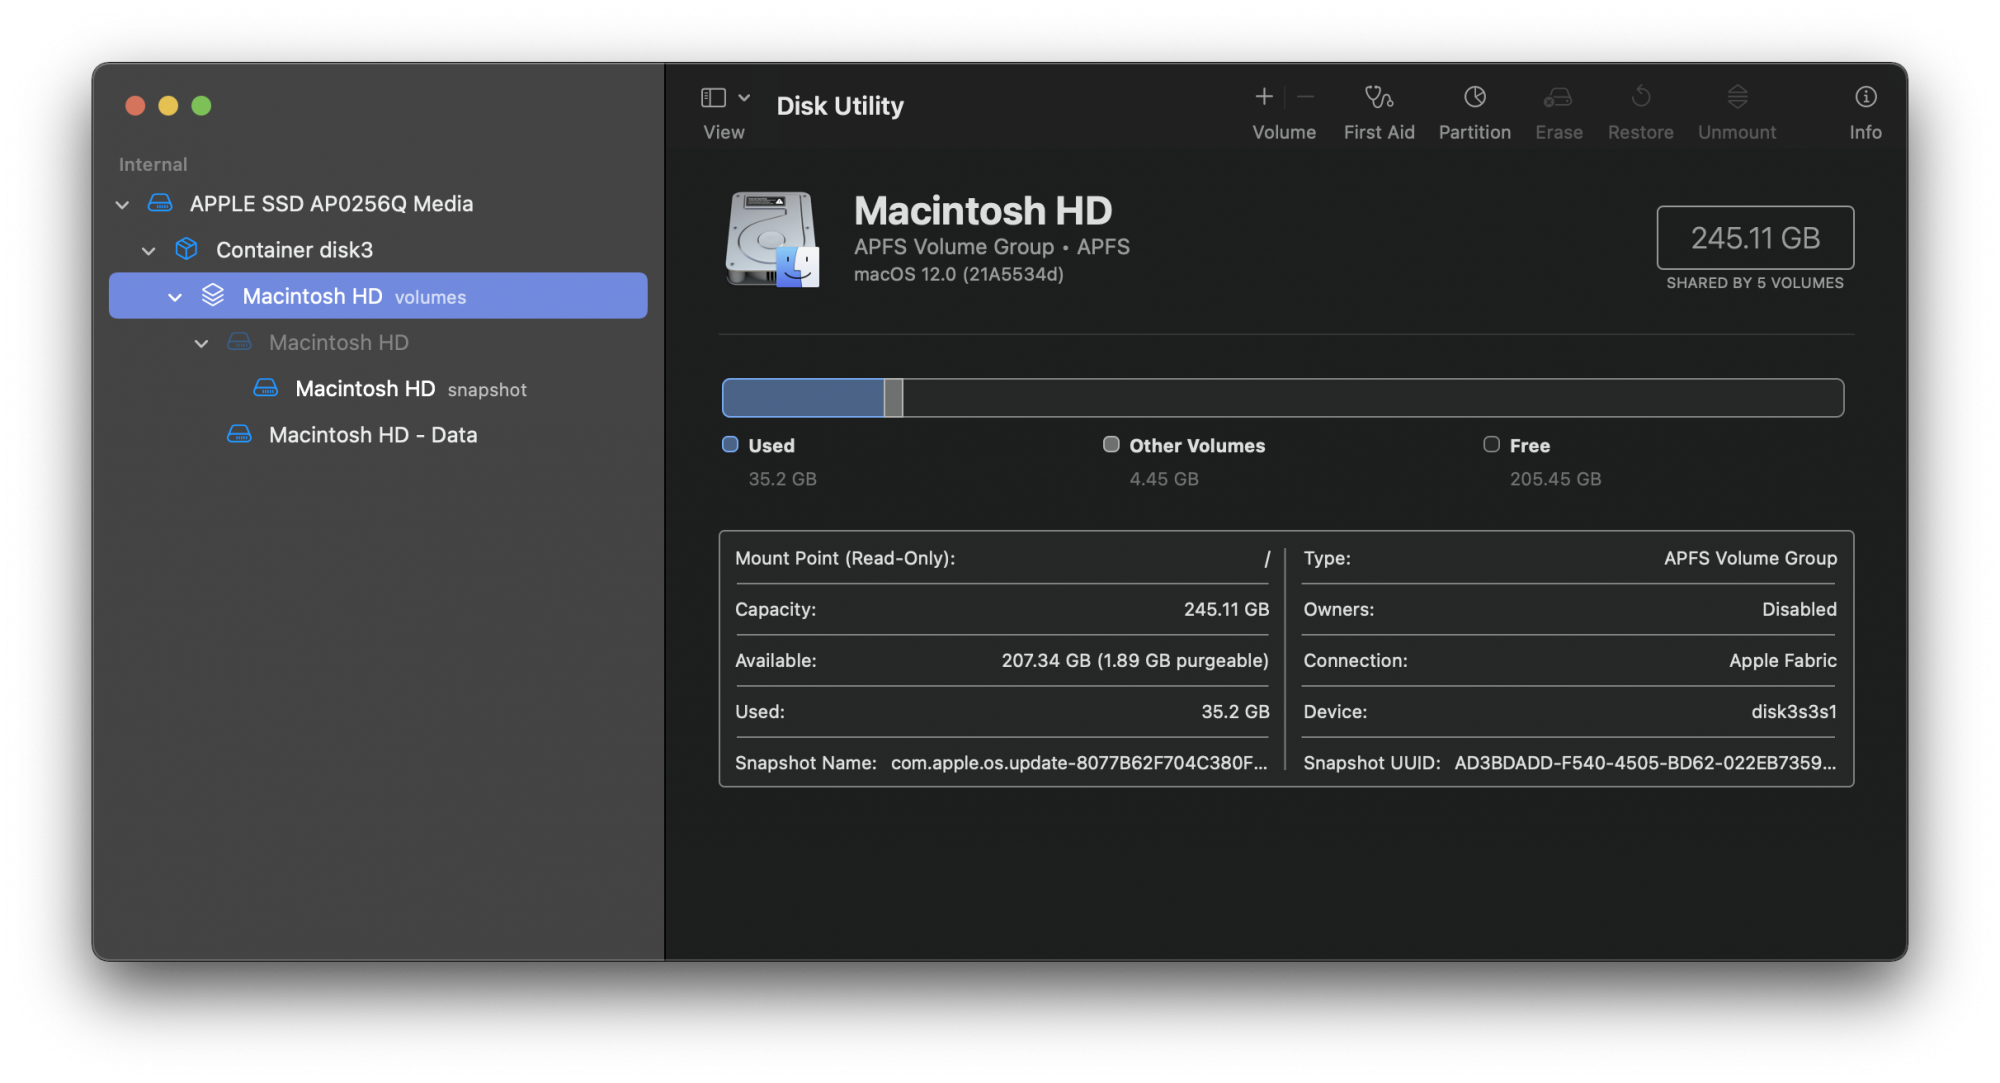Viewport: 2000px width, 1083px height.
Task: Click the Macintosh HD volume title
Action: (x=983, y=211)
